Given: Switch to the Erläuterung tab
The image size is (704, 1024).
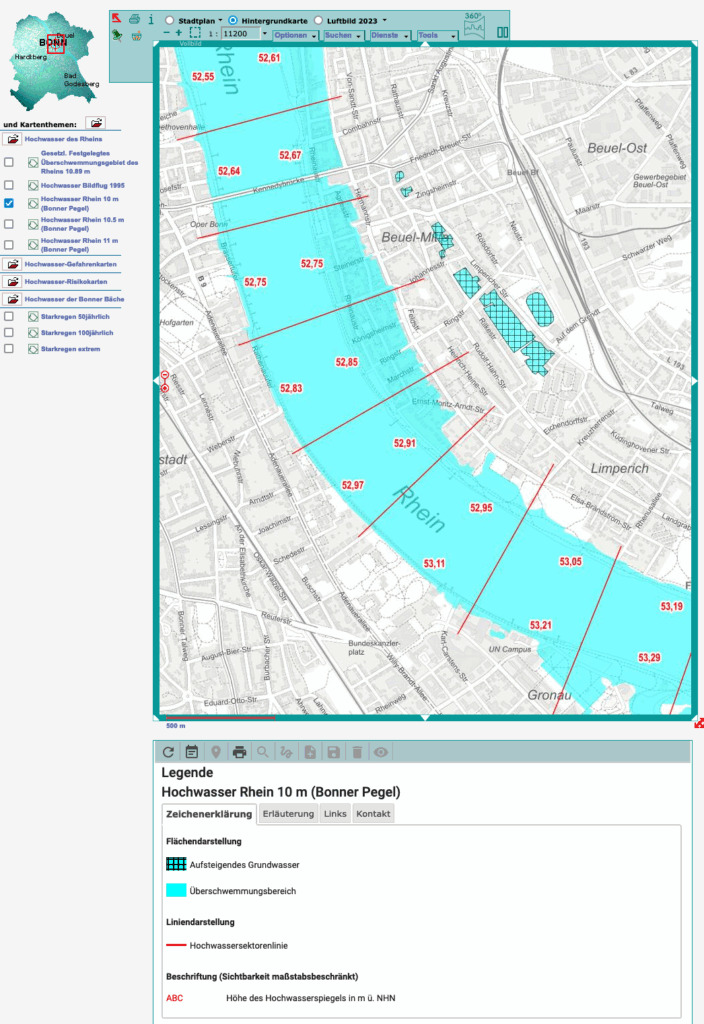Looking at the screenshot, I should coord(288,814).
